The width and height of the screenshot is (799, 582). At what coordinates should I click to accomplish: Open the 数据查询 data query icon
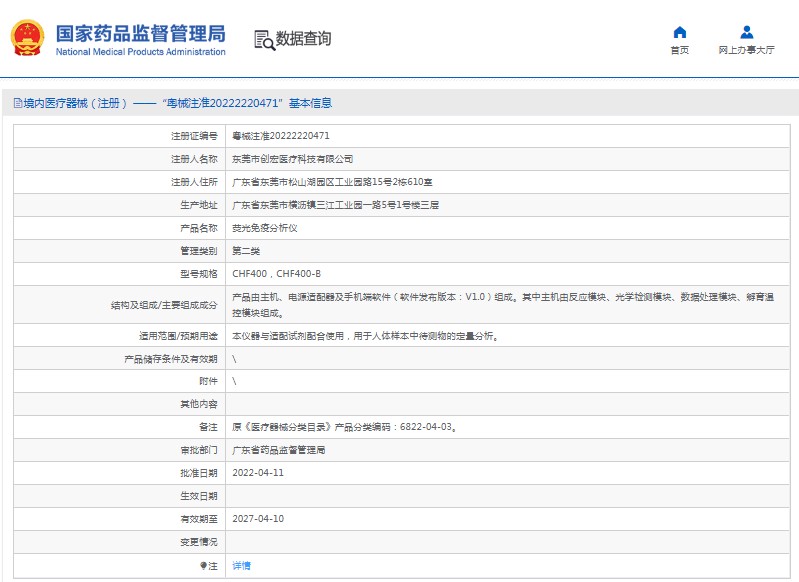tap(264, 40)
